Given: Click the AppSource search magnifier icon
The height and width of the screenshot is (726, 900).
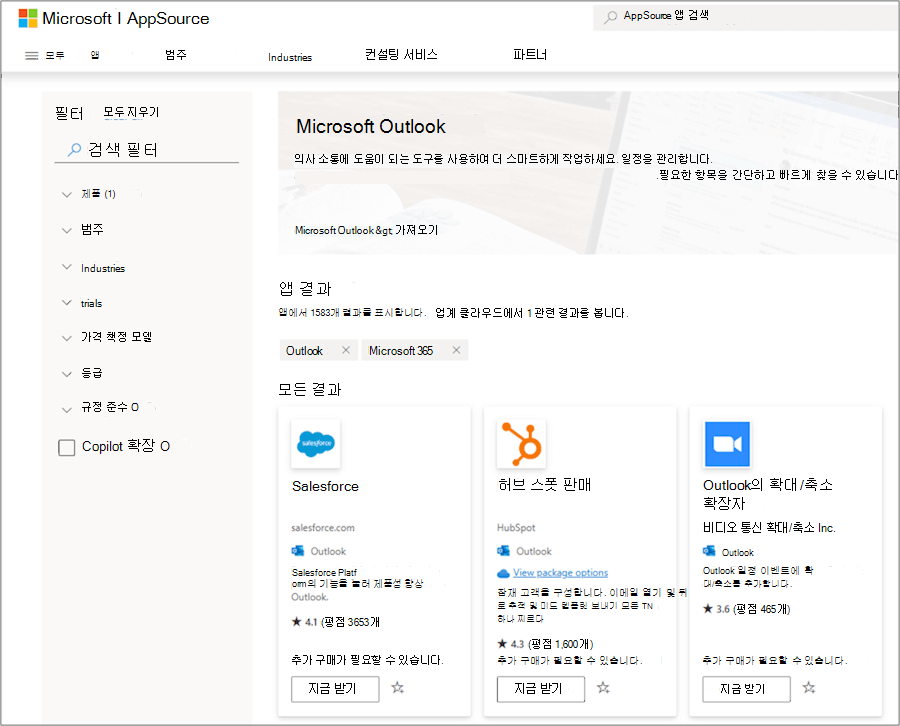Looking at the screenshot, I should (x=611, y=17).
